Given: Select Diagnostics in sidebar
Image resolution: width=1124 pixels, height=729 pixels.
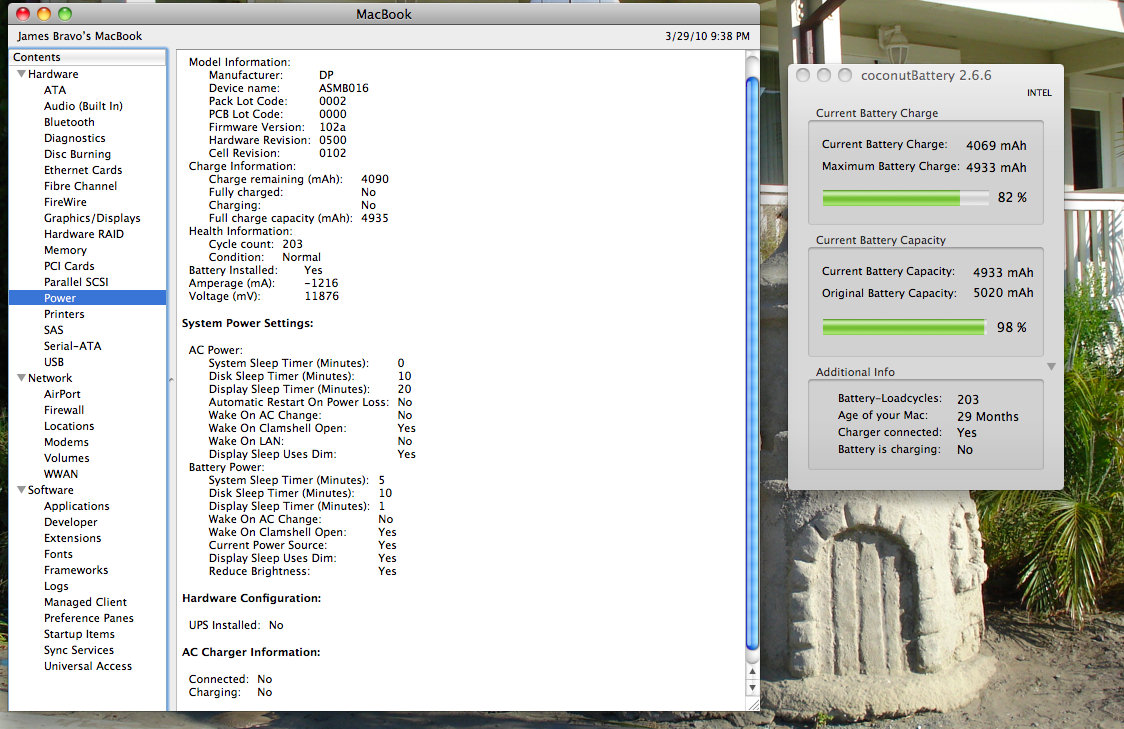Looking at the screenshot, I should 75,138.
